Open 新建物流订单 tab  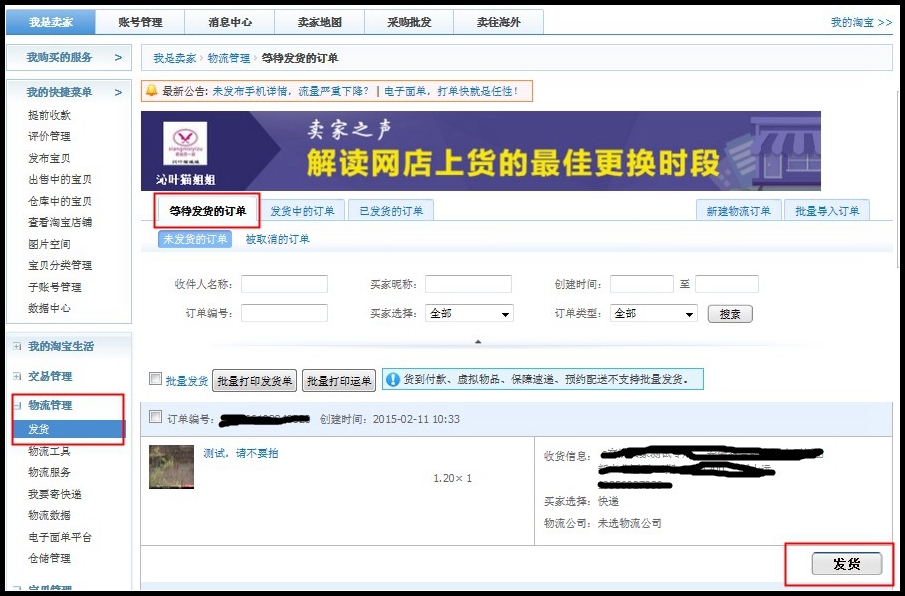coord(739,211)
